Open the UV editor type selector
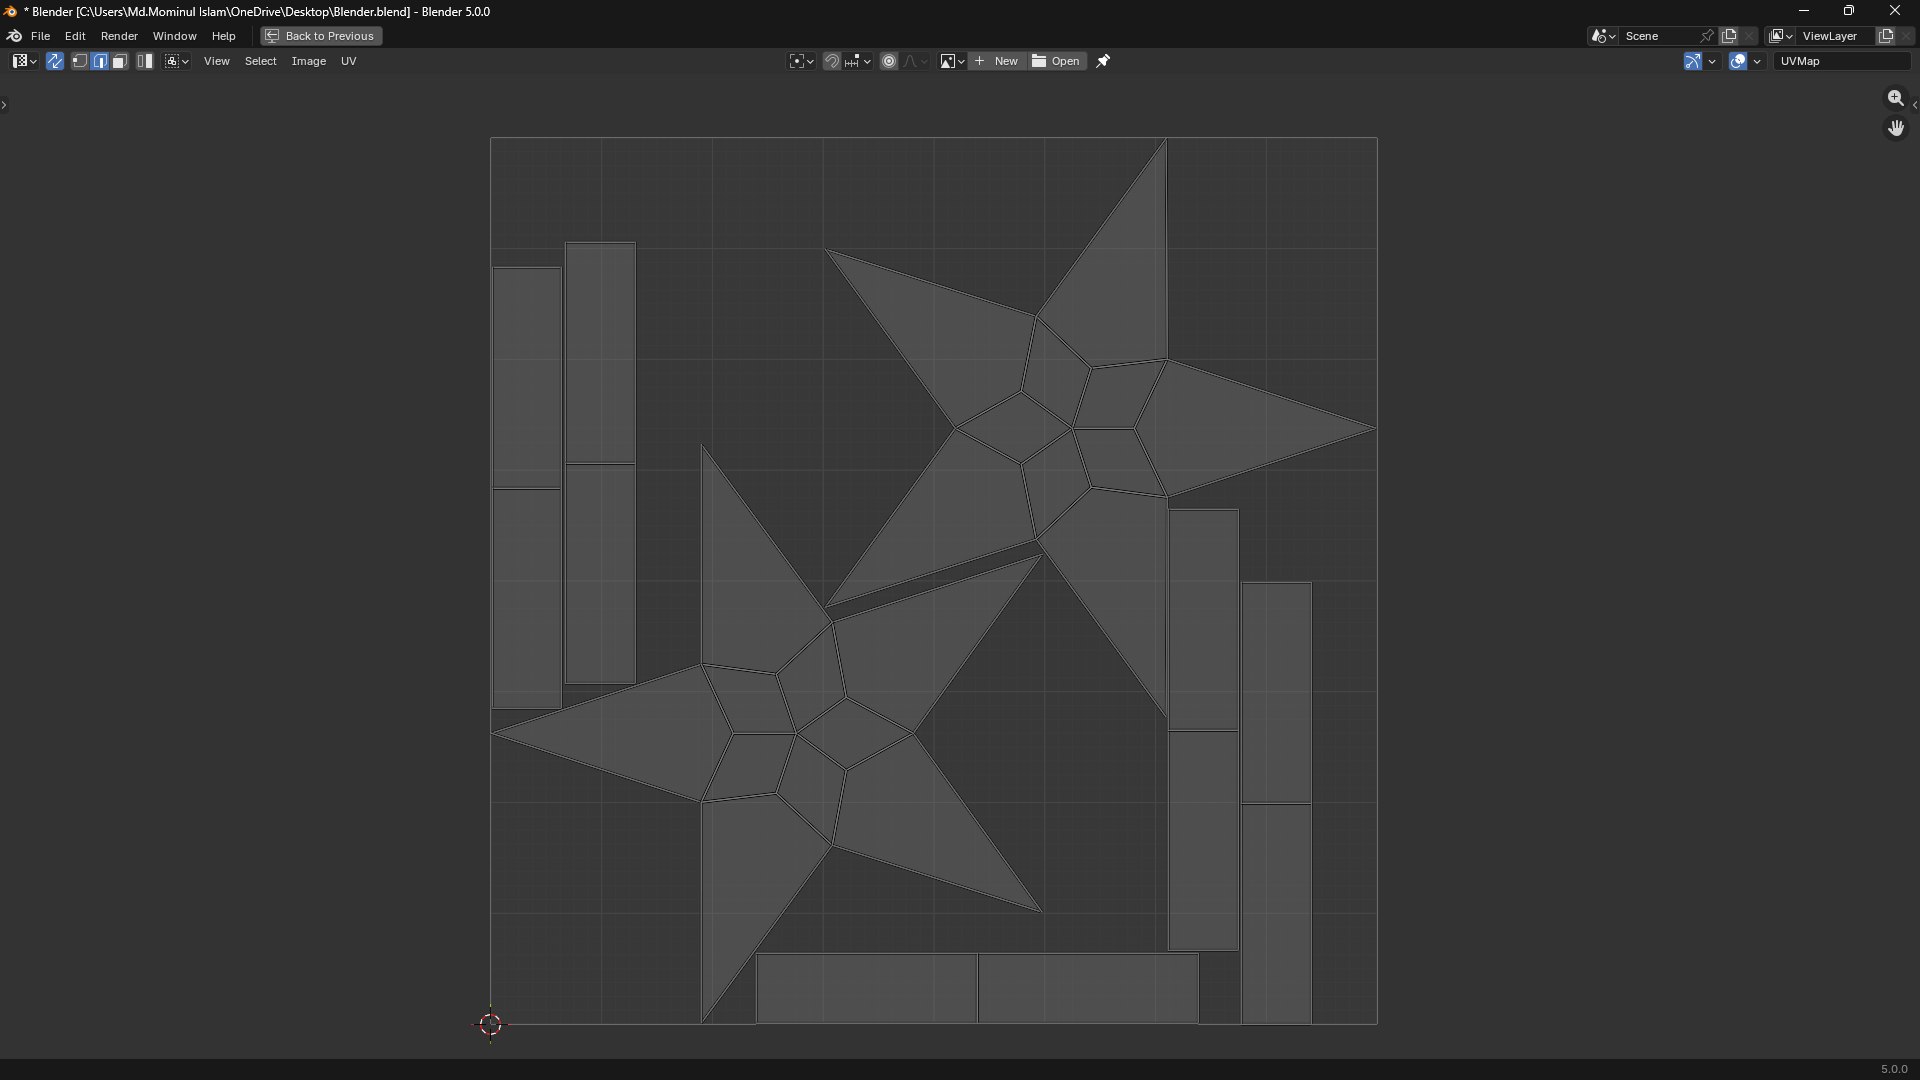The width and height of the screenshot is (1920, 1080). [24, 61]
